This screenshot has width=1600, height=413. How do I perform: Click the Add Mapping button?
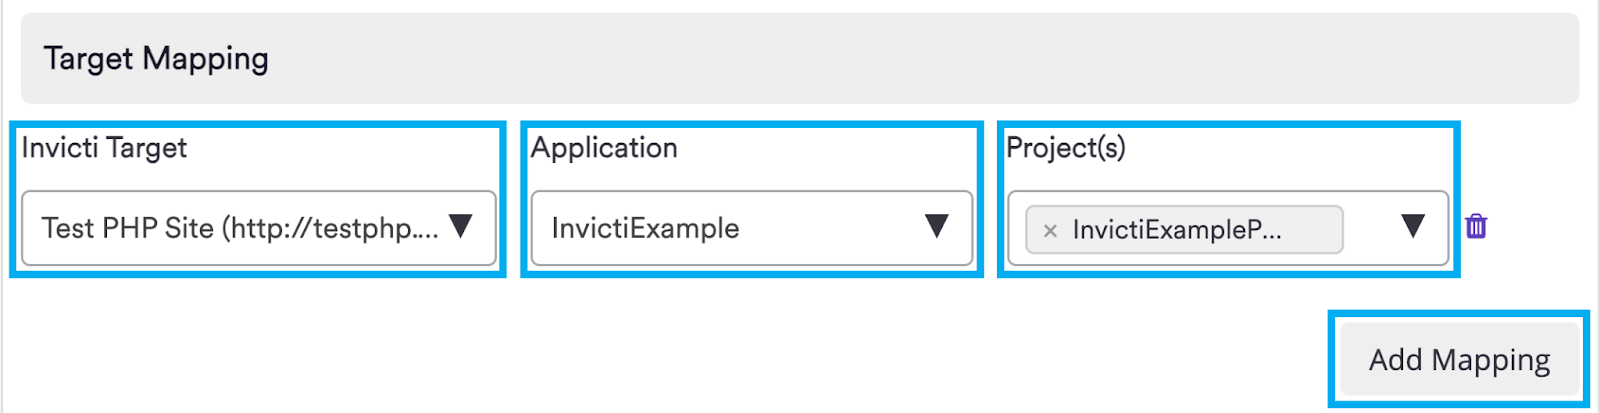click(x=1459, y=360)
